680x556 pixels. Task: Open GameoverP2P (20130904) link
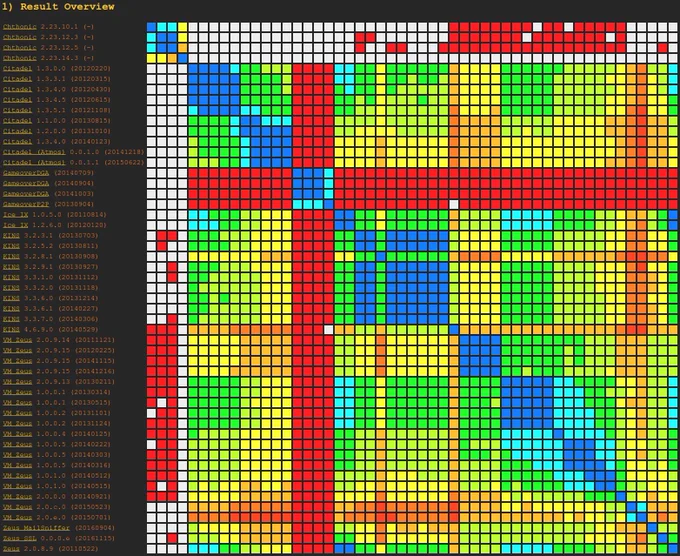pos(26,204)
